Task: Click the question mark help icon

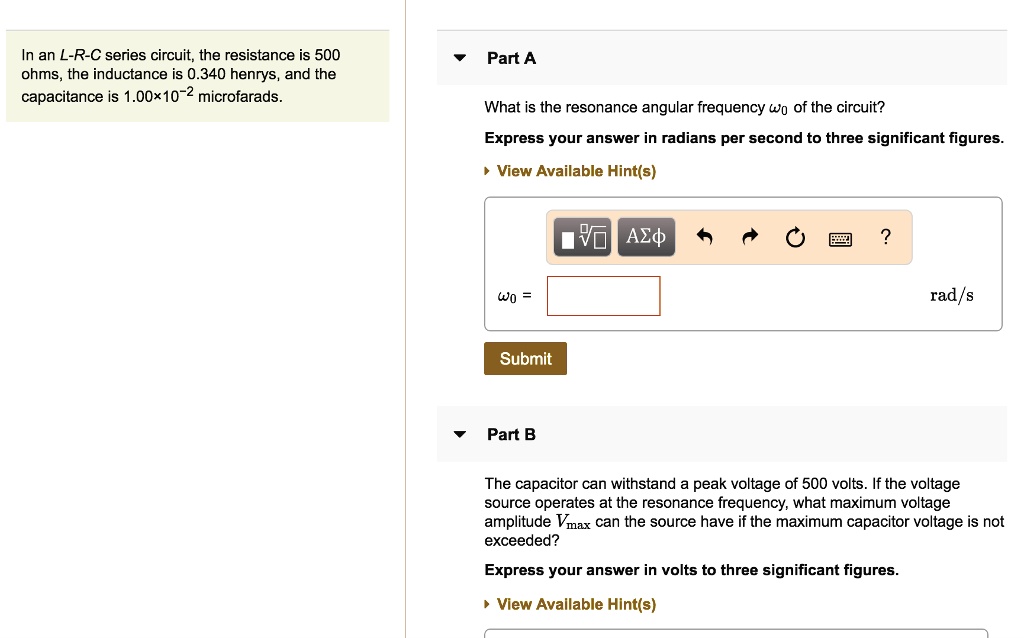Action: pos(885,237)
